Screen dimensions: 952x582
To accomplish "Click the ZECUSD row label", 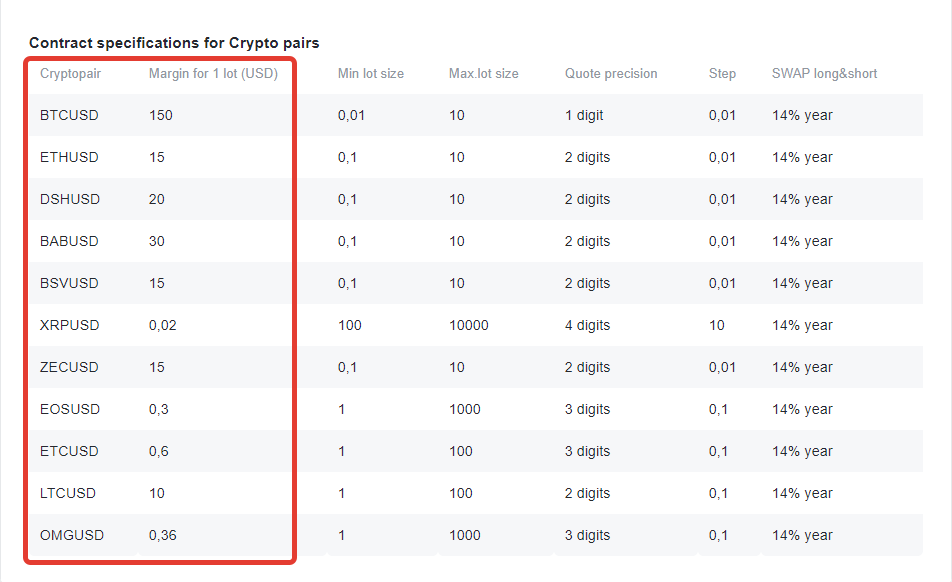I will [x=69, y=367].
